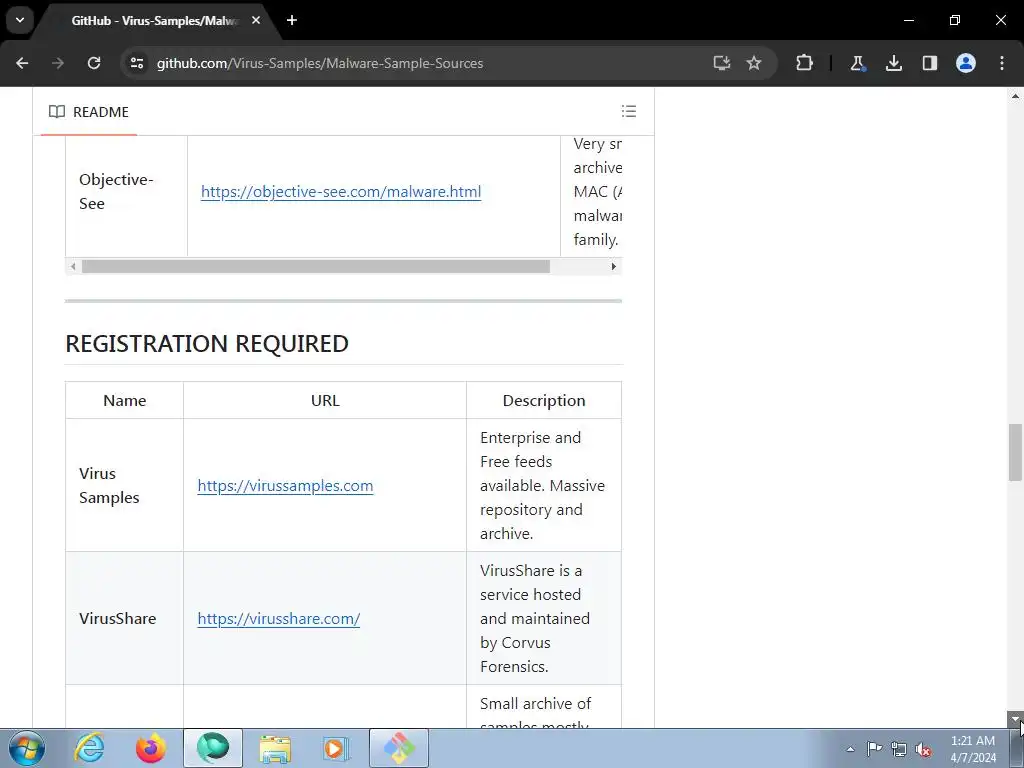Open the clock showing 1:21 AM
Viewport: 1024px width, 768px height.
click(973, 749)
